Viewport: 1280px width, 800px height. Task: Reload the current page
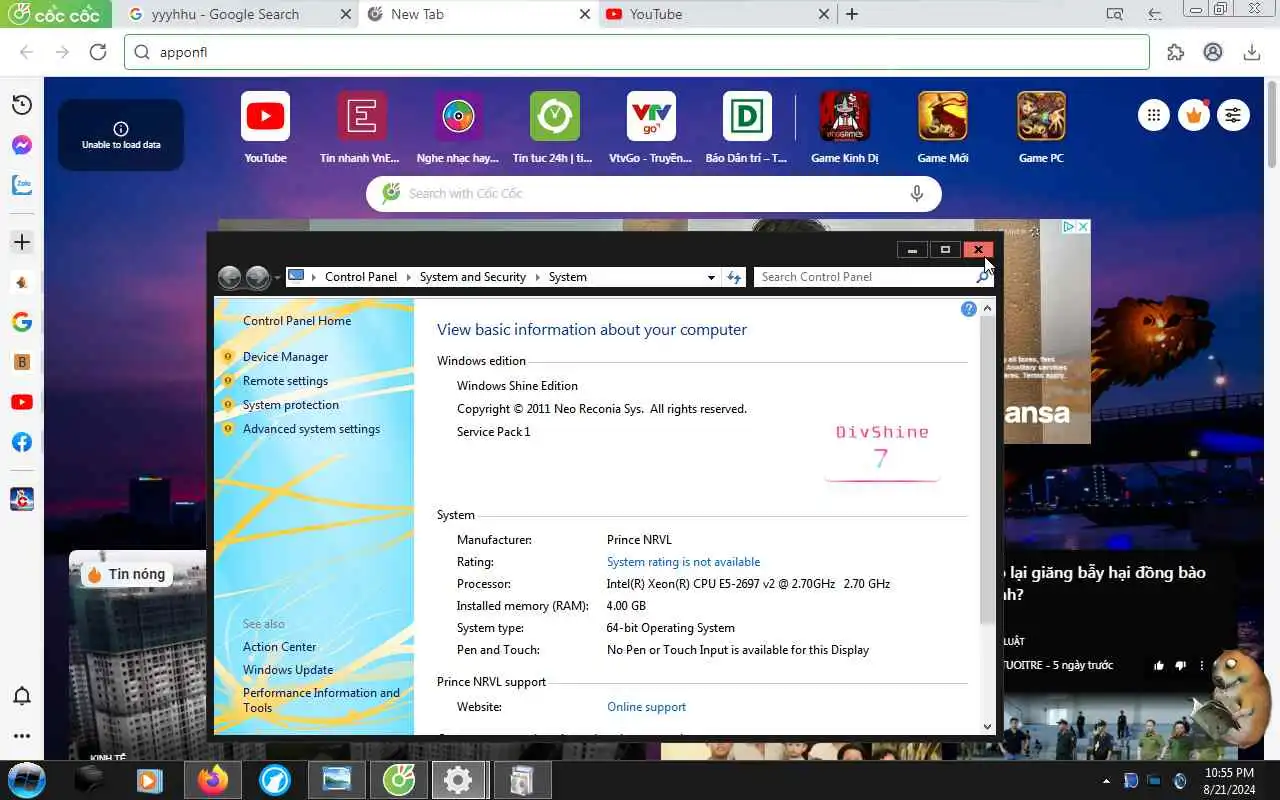click(x=98, y=52)
